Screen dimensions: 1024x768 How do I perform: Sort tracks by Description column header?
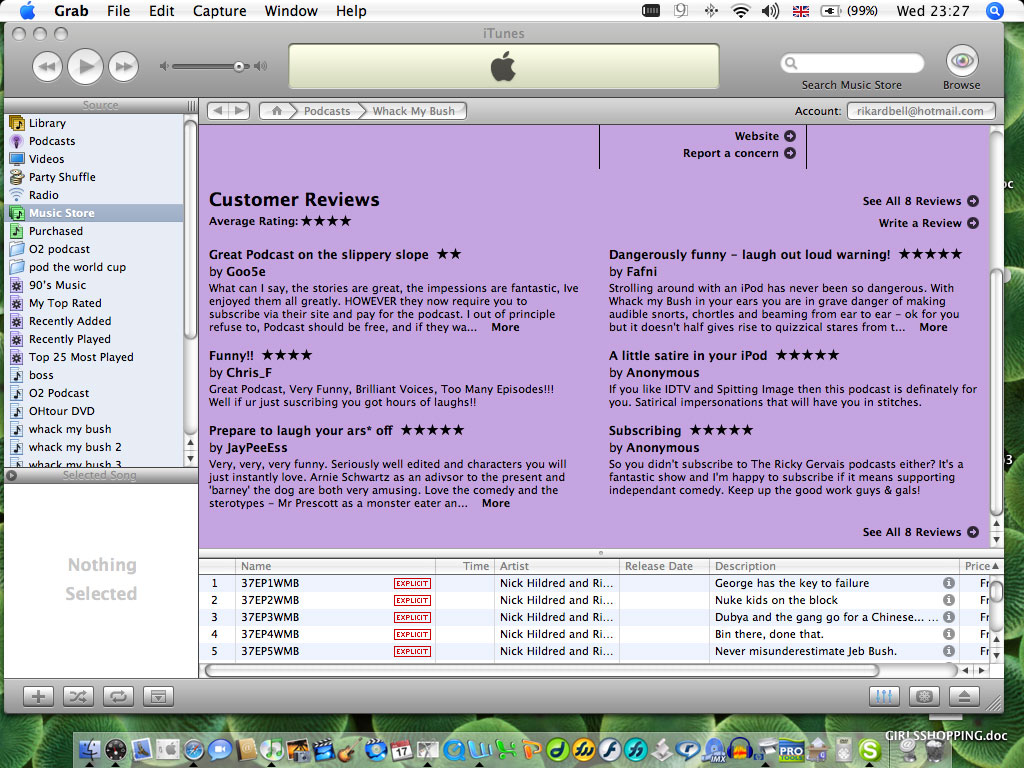click(834, 566)
